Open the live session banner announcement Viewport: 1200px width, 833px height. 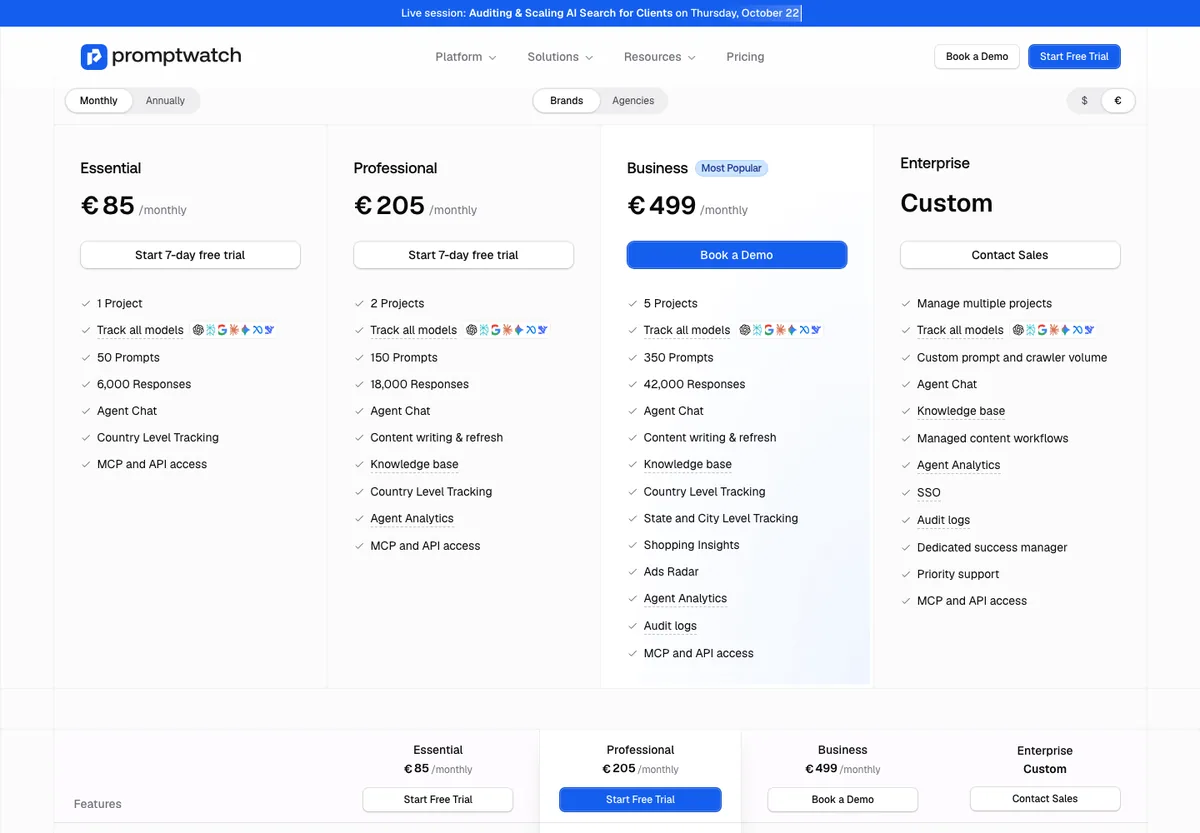(600, 13)
